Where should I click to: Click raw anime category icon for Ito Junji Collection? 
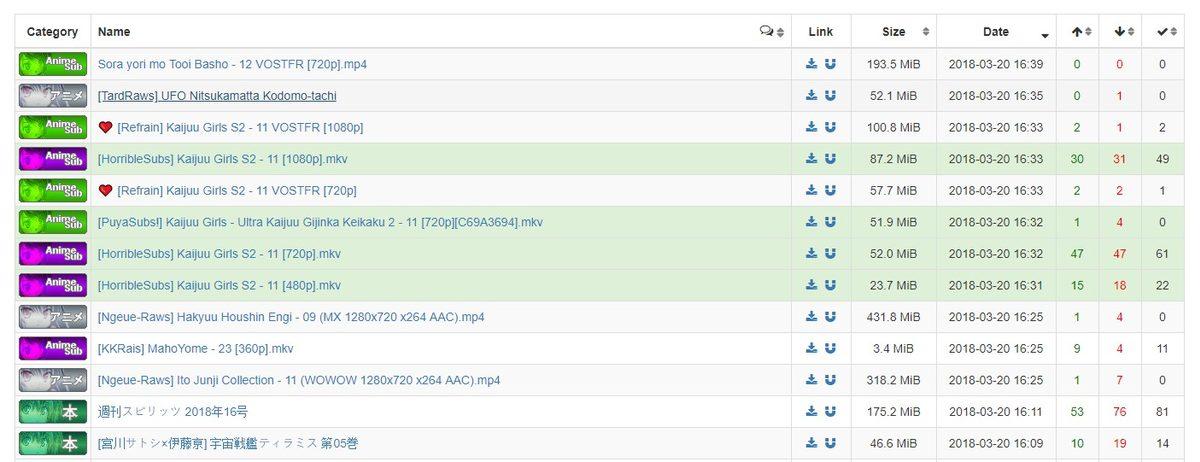click(52, 381)
